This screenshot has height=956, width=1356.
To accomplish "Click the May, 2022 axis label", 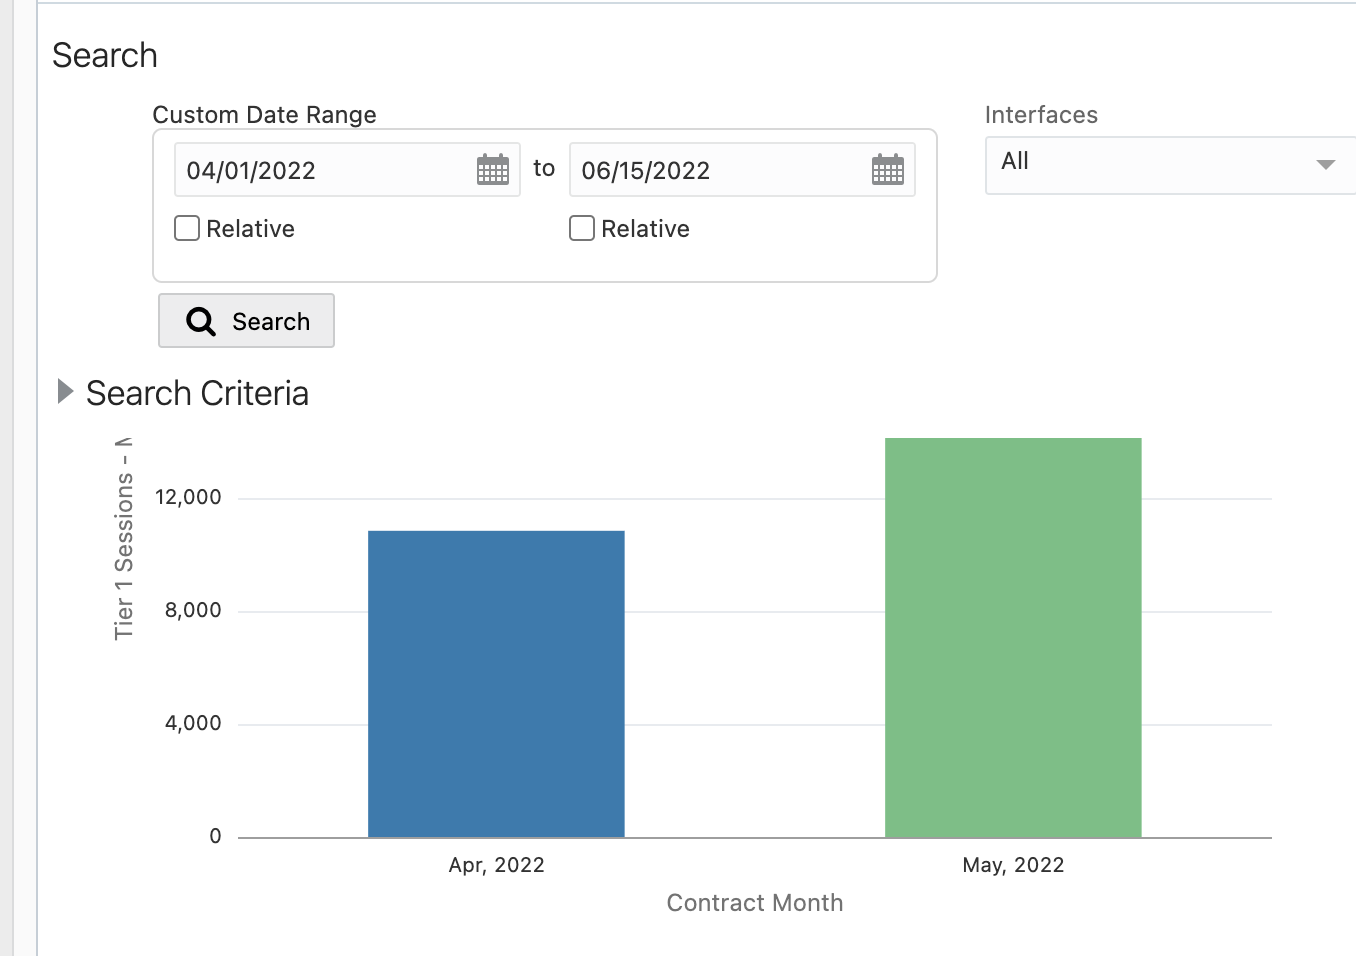I will 1013,865.
